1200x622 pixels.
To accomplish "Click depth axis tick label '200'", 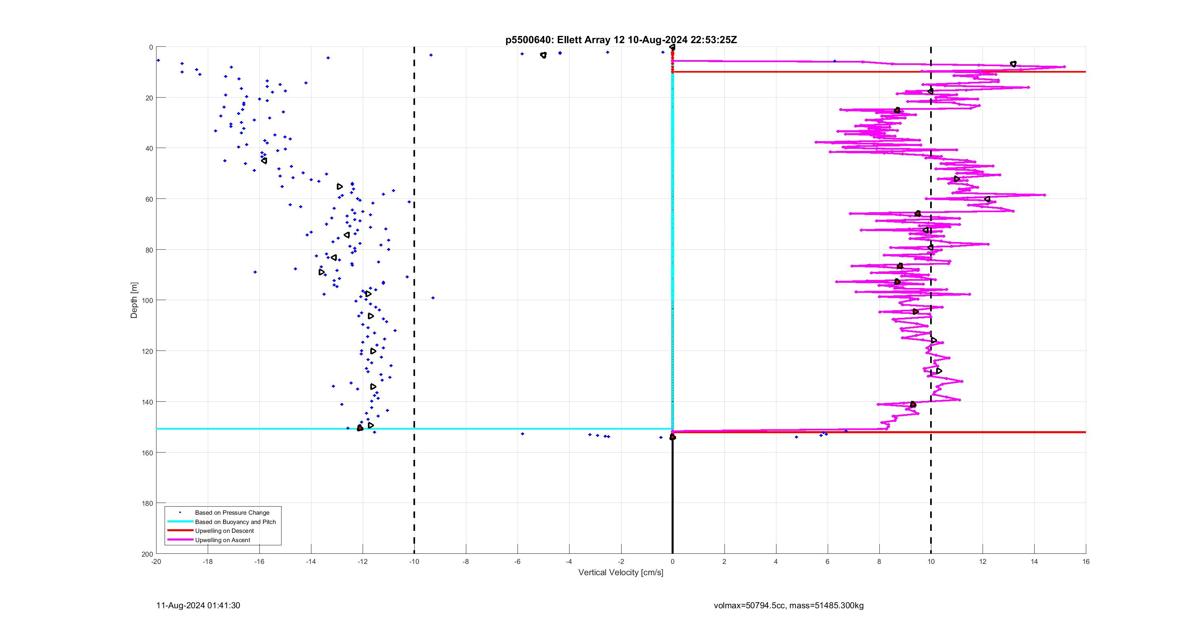I will coord(146,553).
